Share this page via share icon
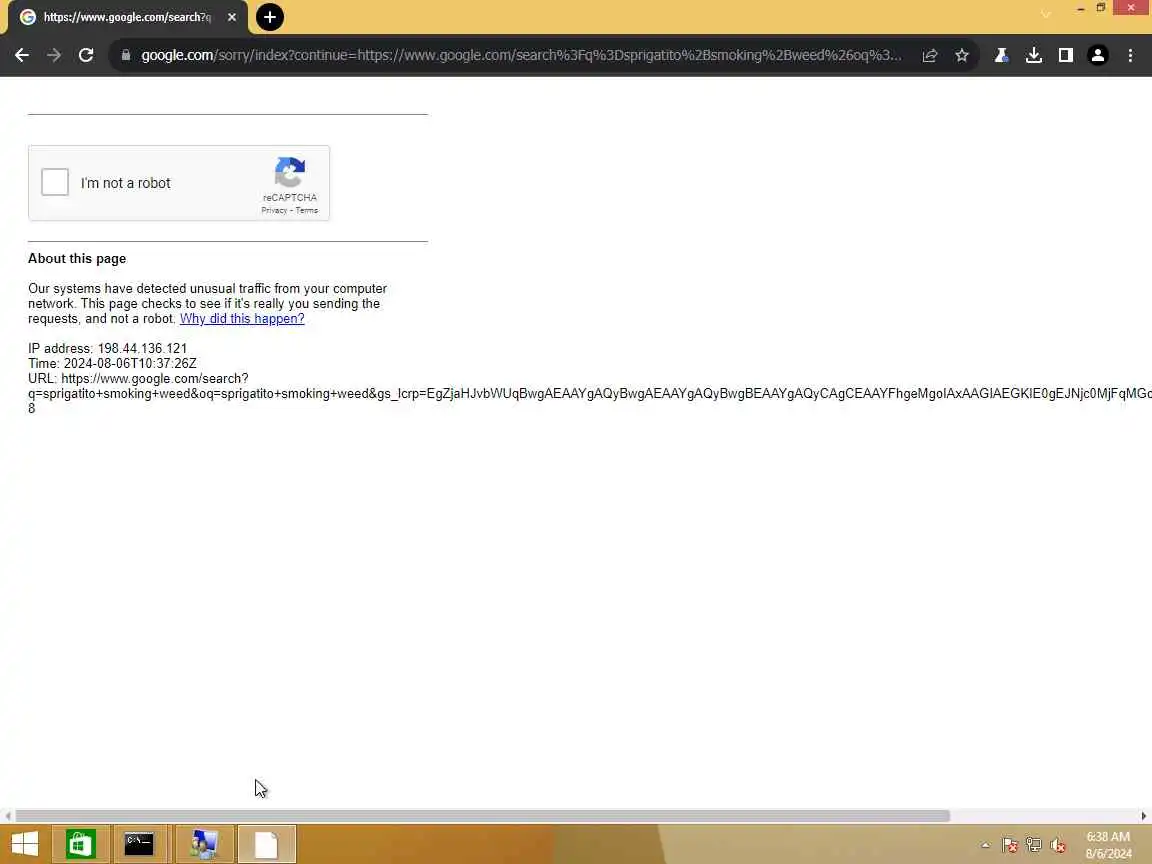This screenshot has height=864, width=1152. click(x=930, y=55)
